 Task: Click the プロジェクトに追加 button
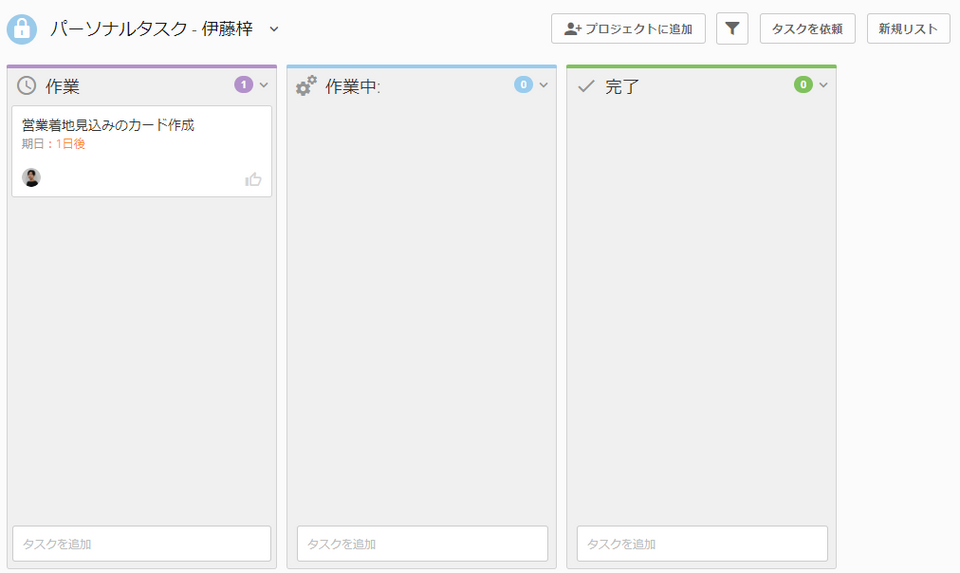pyautogui.click(x=628, y=29)
